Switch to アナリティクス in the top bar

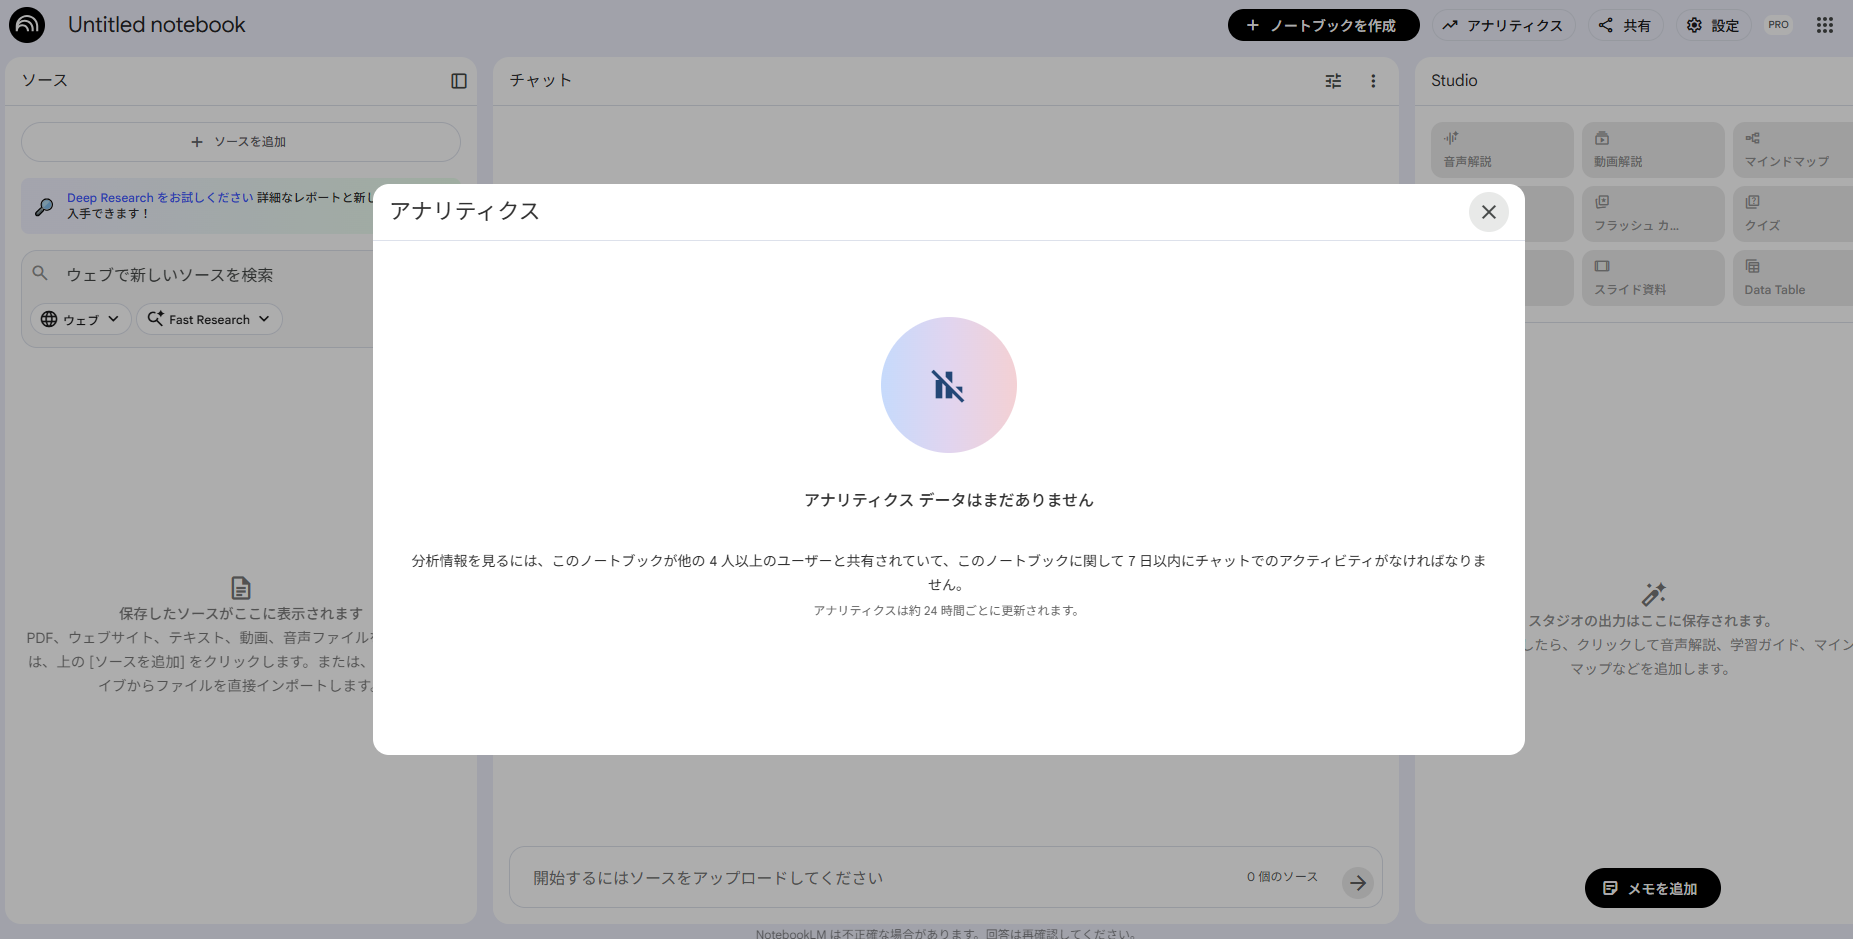pyautogui.click(x=1504, y=25)
